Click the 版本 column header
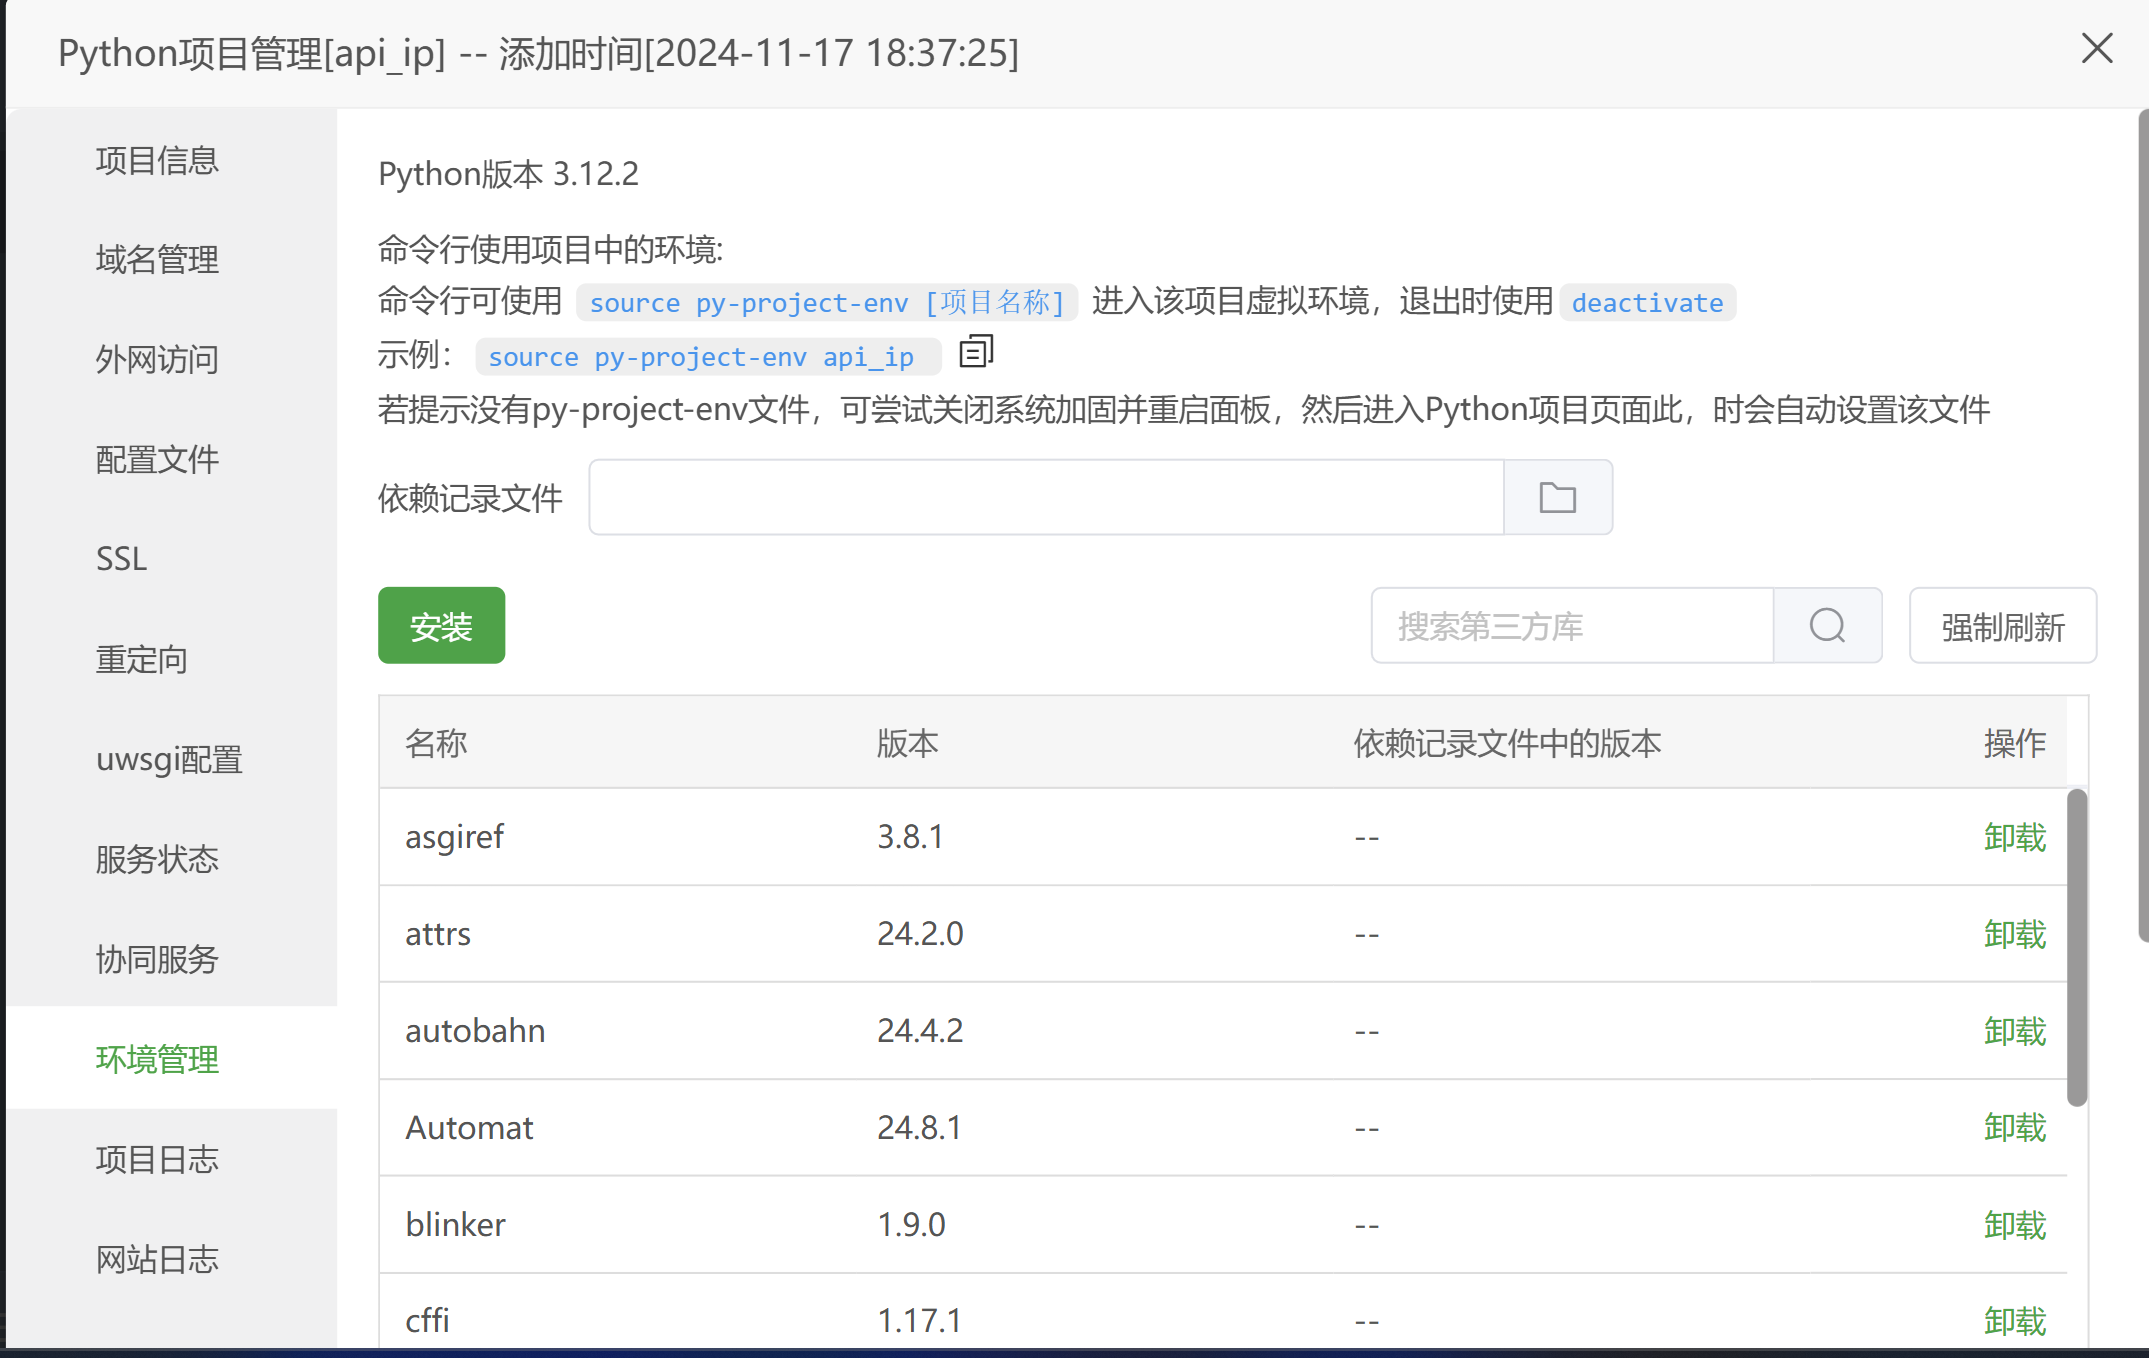 click(907, 743)
